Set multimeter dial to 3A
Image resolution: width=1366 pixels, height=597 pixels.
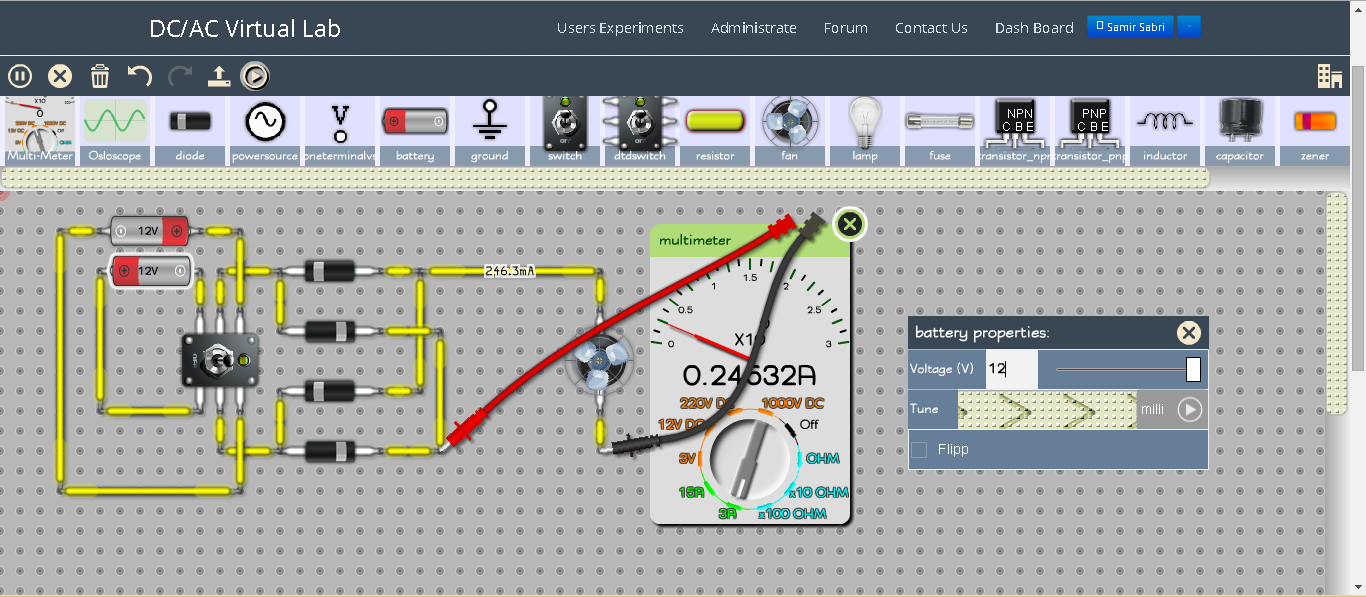pyautogui.click(x=727, y=514)
